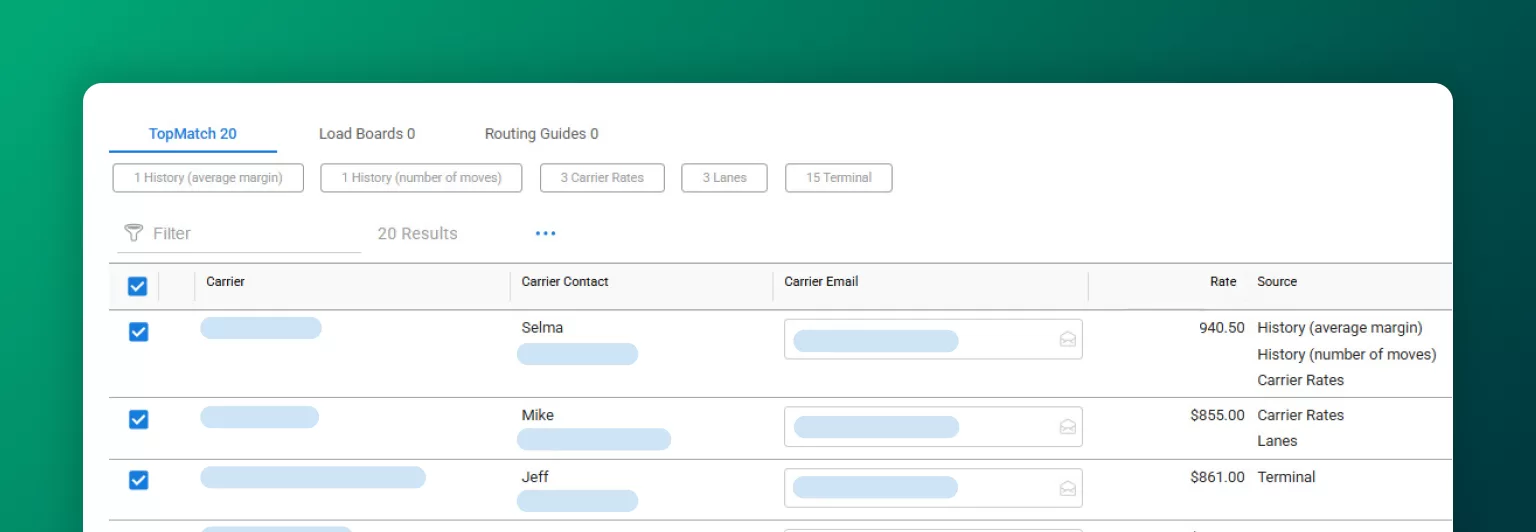Toggle the select-all header checkbox

pyautogui.click(x=138, y=287)
